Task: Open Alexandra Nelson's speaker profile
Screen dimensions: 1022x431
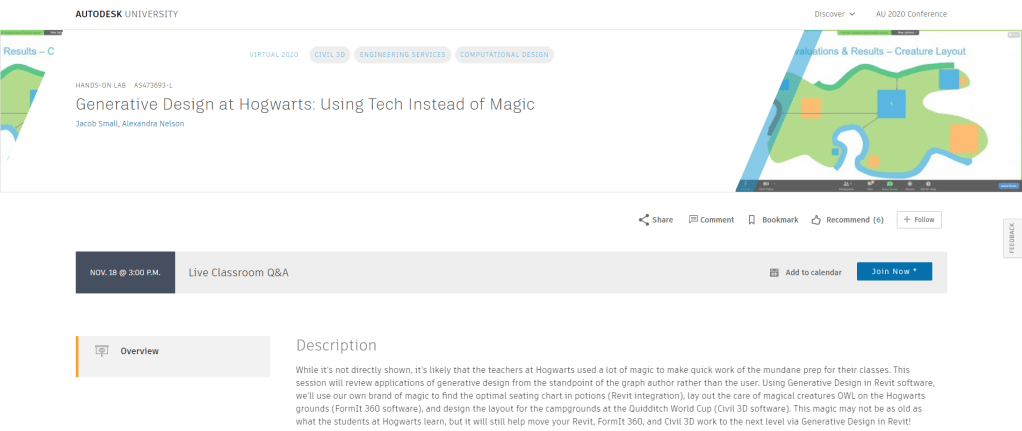Action: pos(155,124)
